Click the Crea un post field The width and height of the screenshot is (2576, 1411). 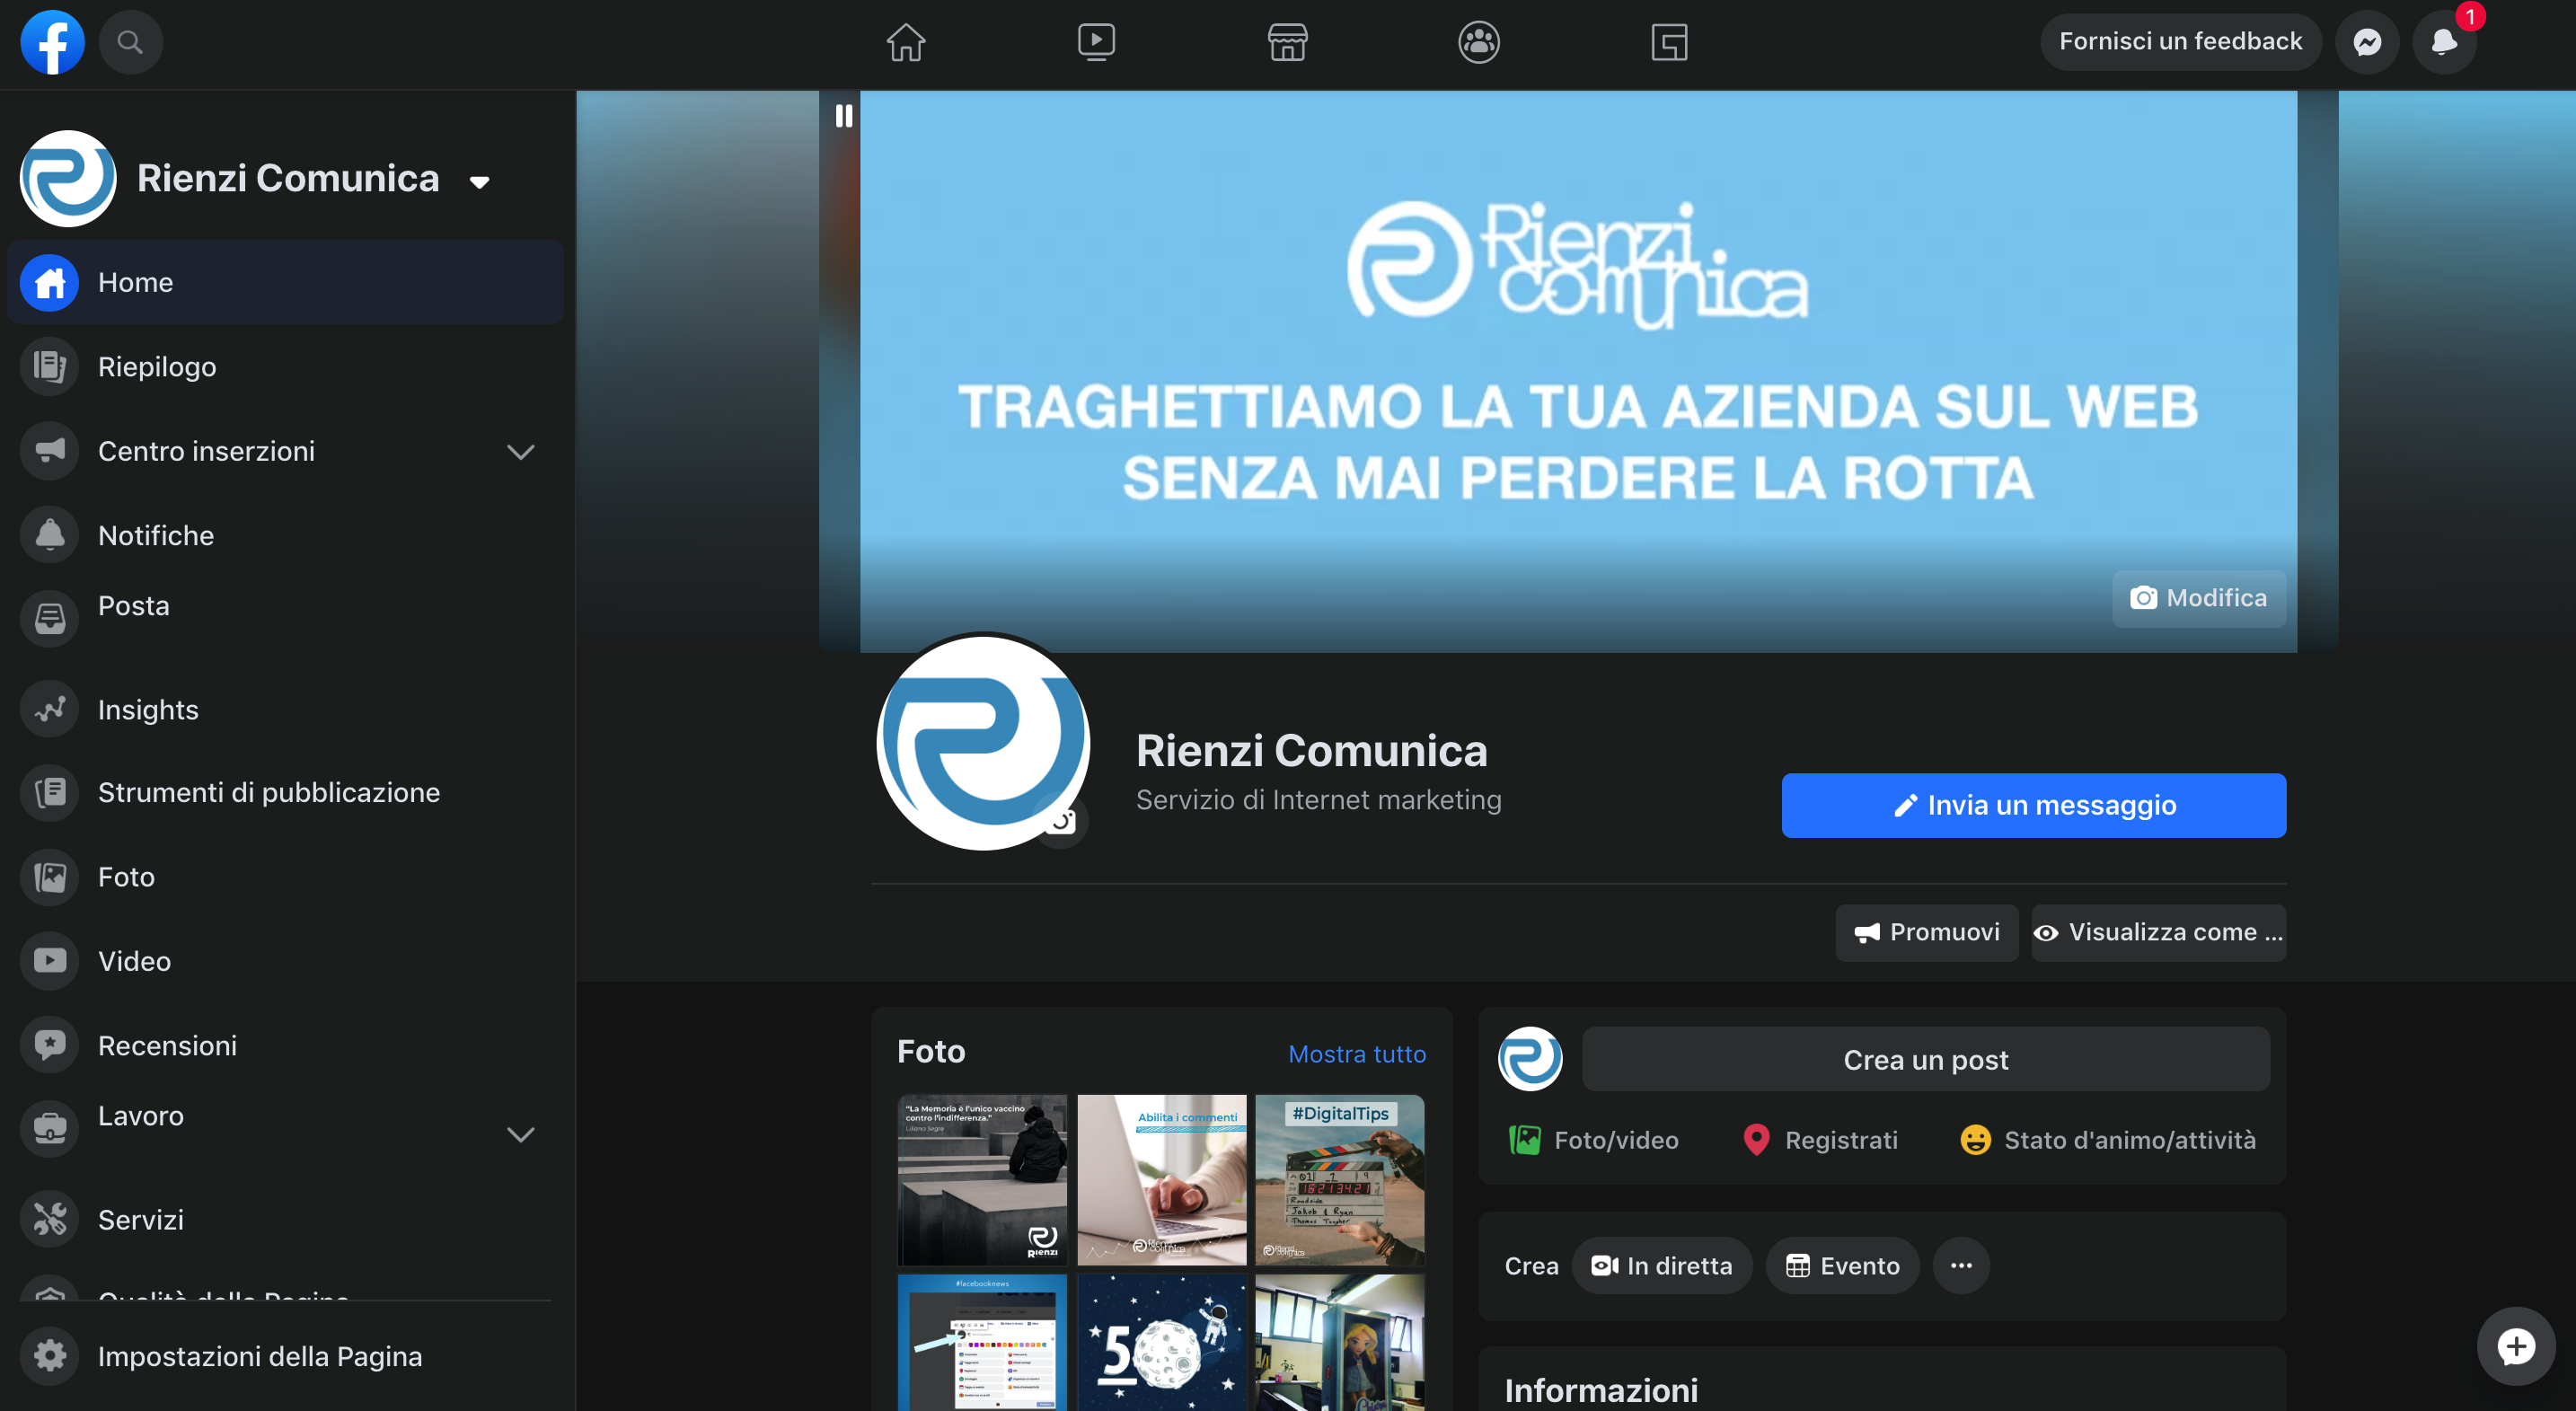point(1925,1059)
